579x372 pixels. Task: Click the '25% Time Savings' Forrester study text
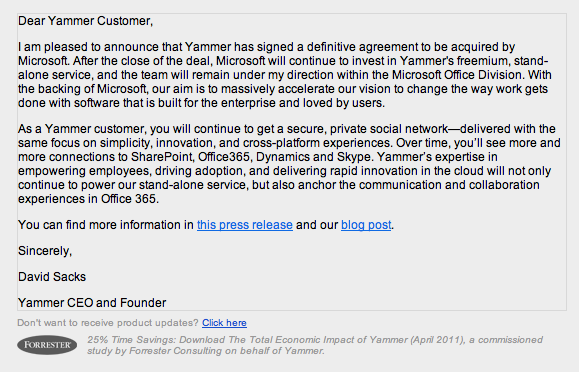[x=315, y=345]
